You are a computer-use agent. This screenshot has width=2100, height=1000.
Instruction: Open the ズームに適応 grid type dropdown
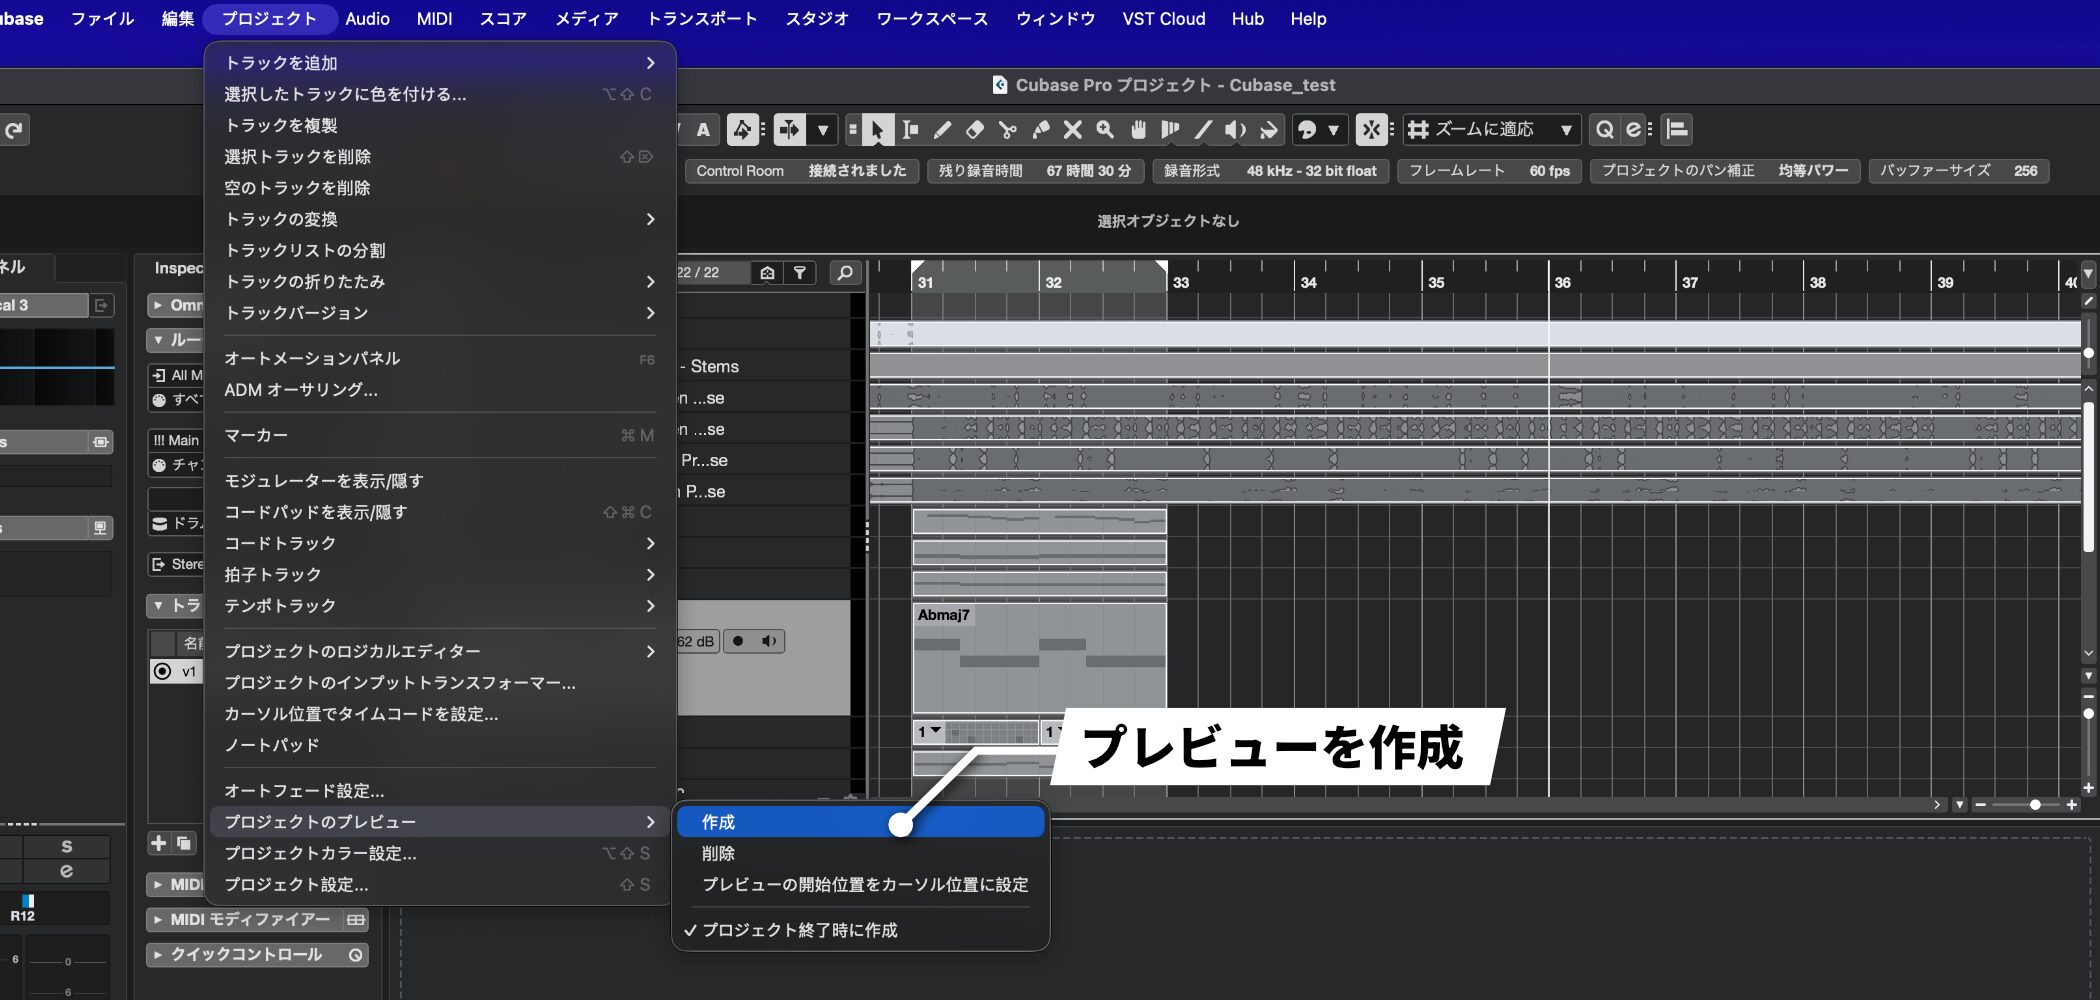pos(1491,130)
